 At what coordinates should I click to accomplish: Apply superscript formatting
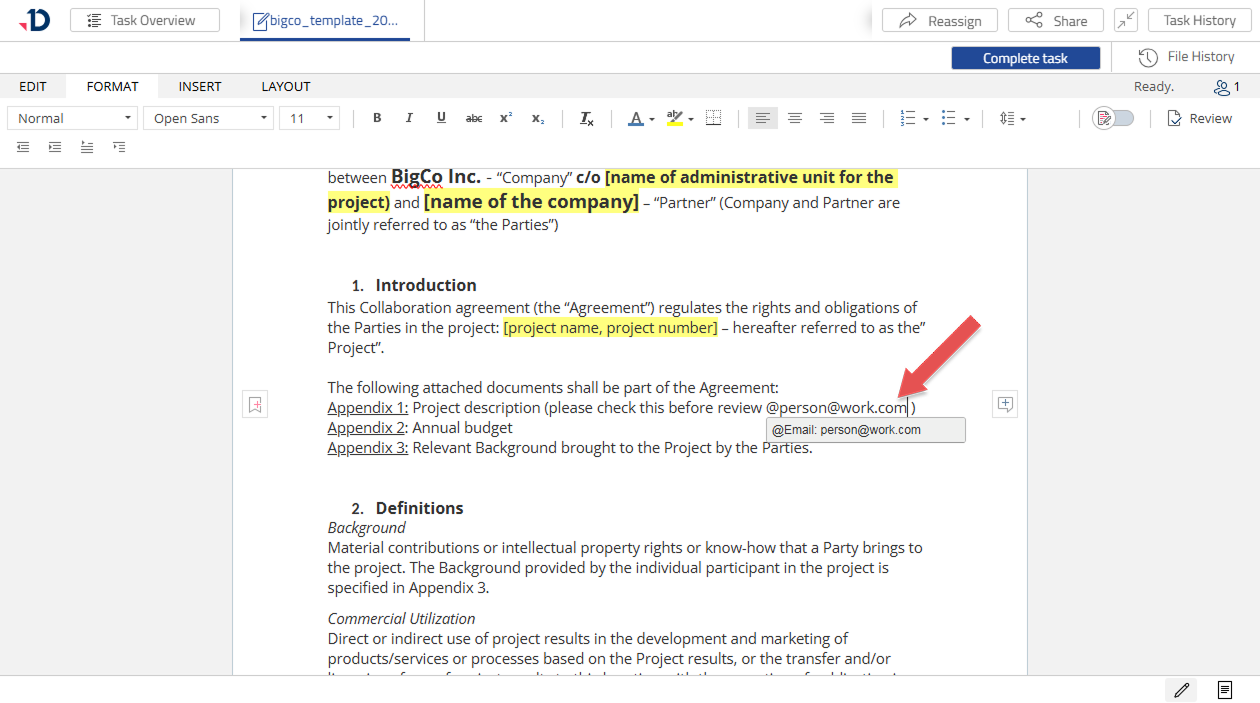click(505, 118)
